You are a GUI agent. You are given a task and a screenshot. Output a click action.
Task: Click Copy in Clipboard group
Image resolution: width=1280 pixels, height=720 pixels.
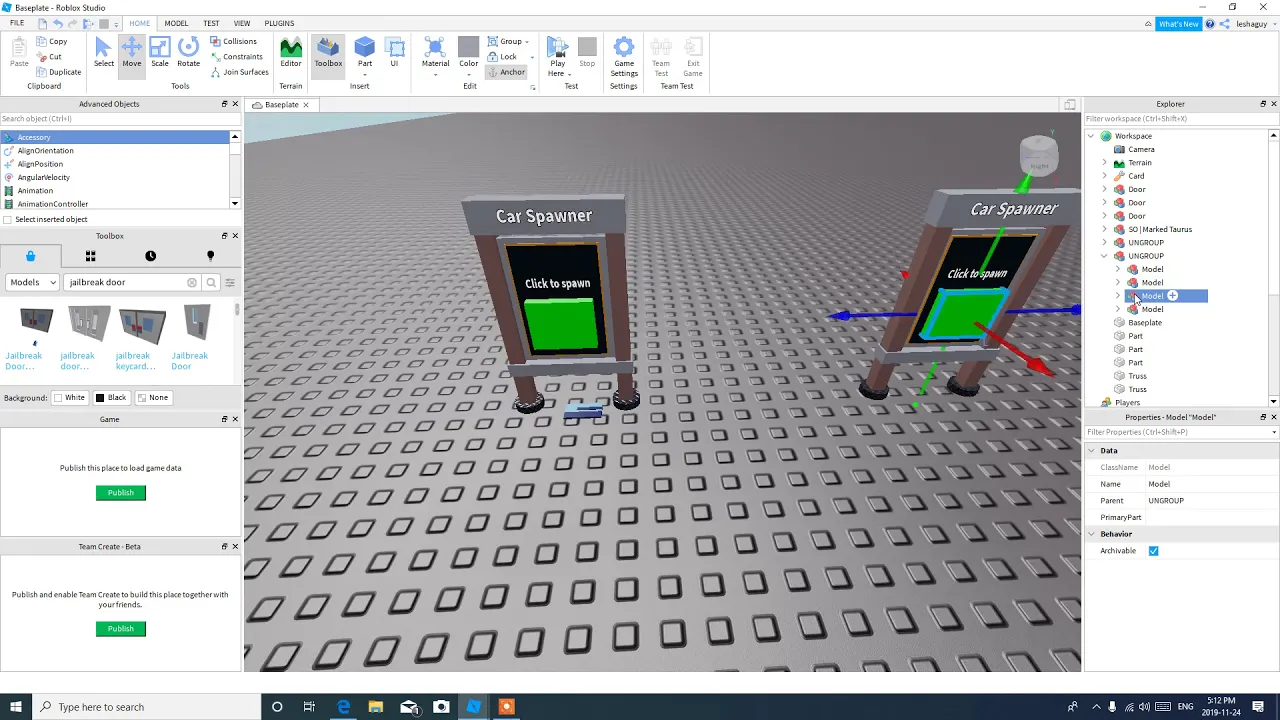click(51, 41)
